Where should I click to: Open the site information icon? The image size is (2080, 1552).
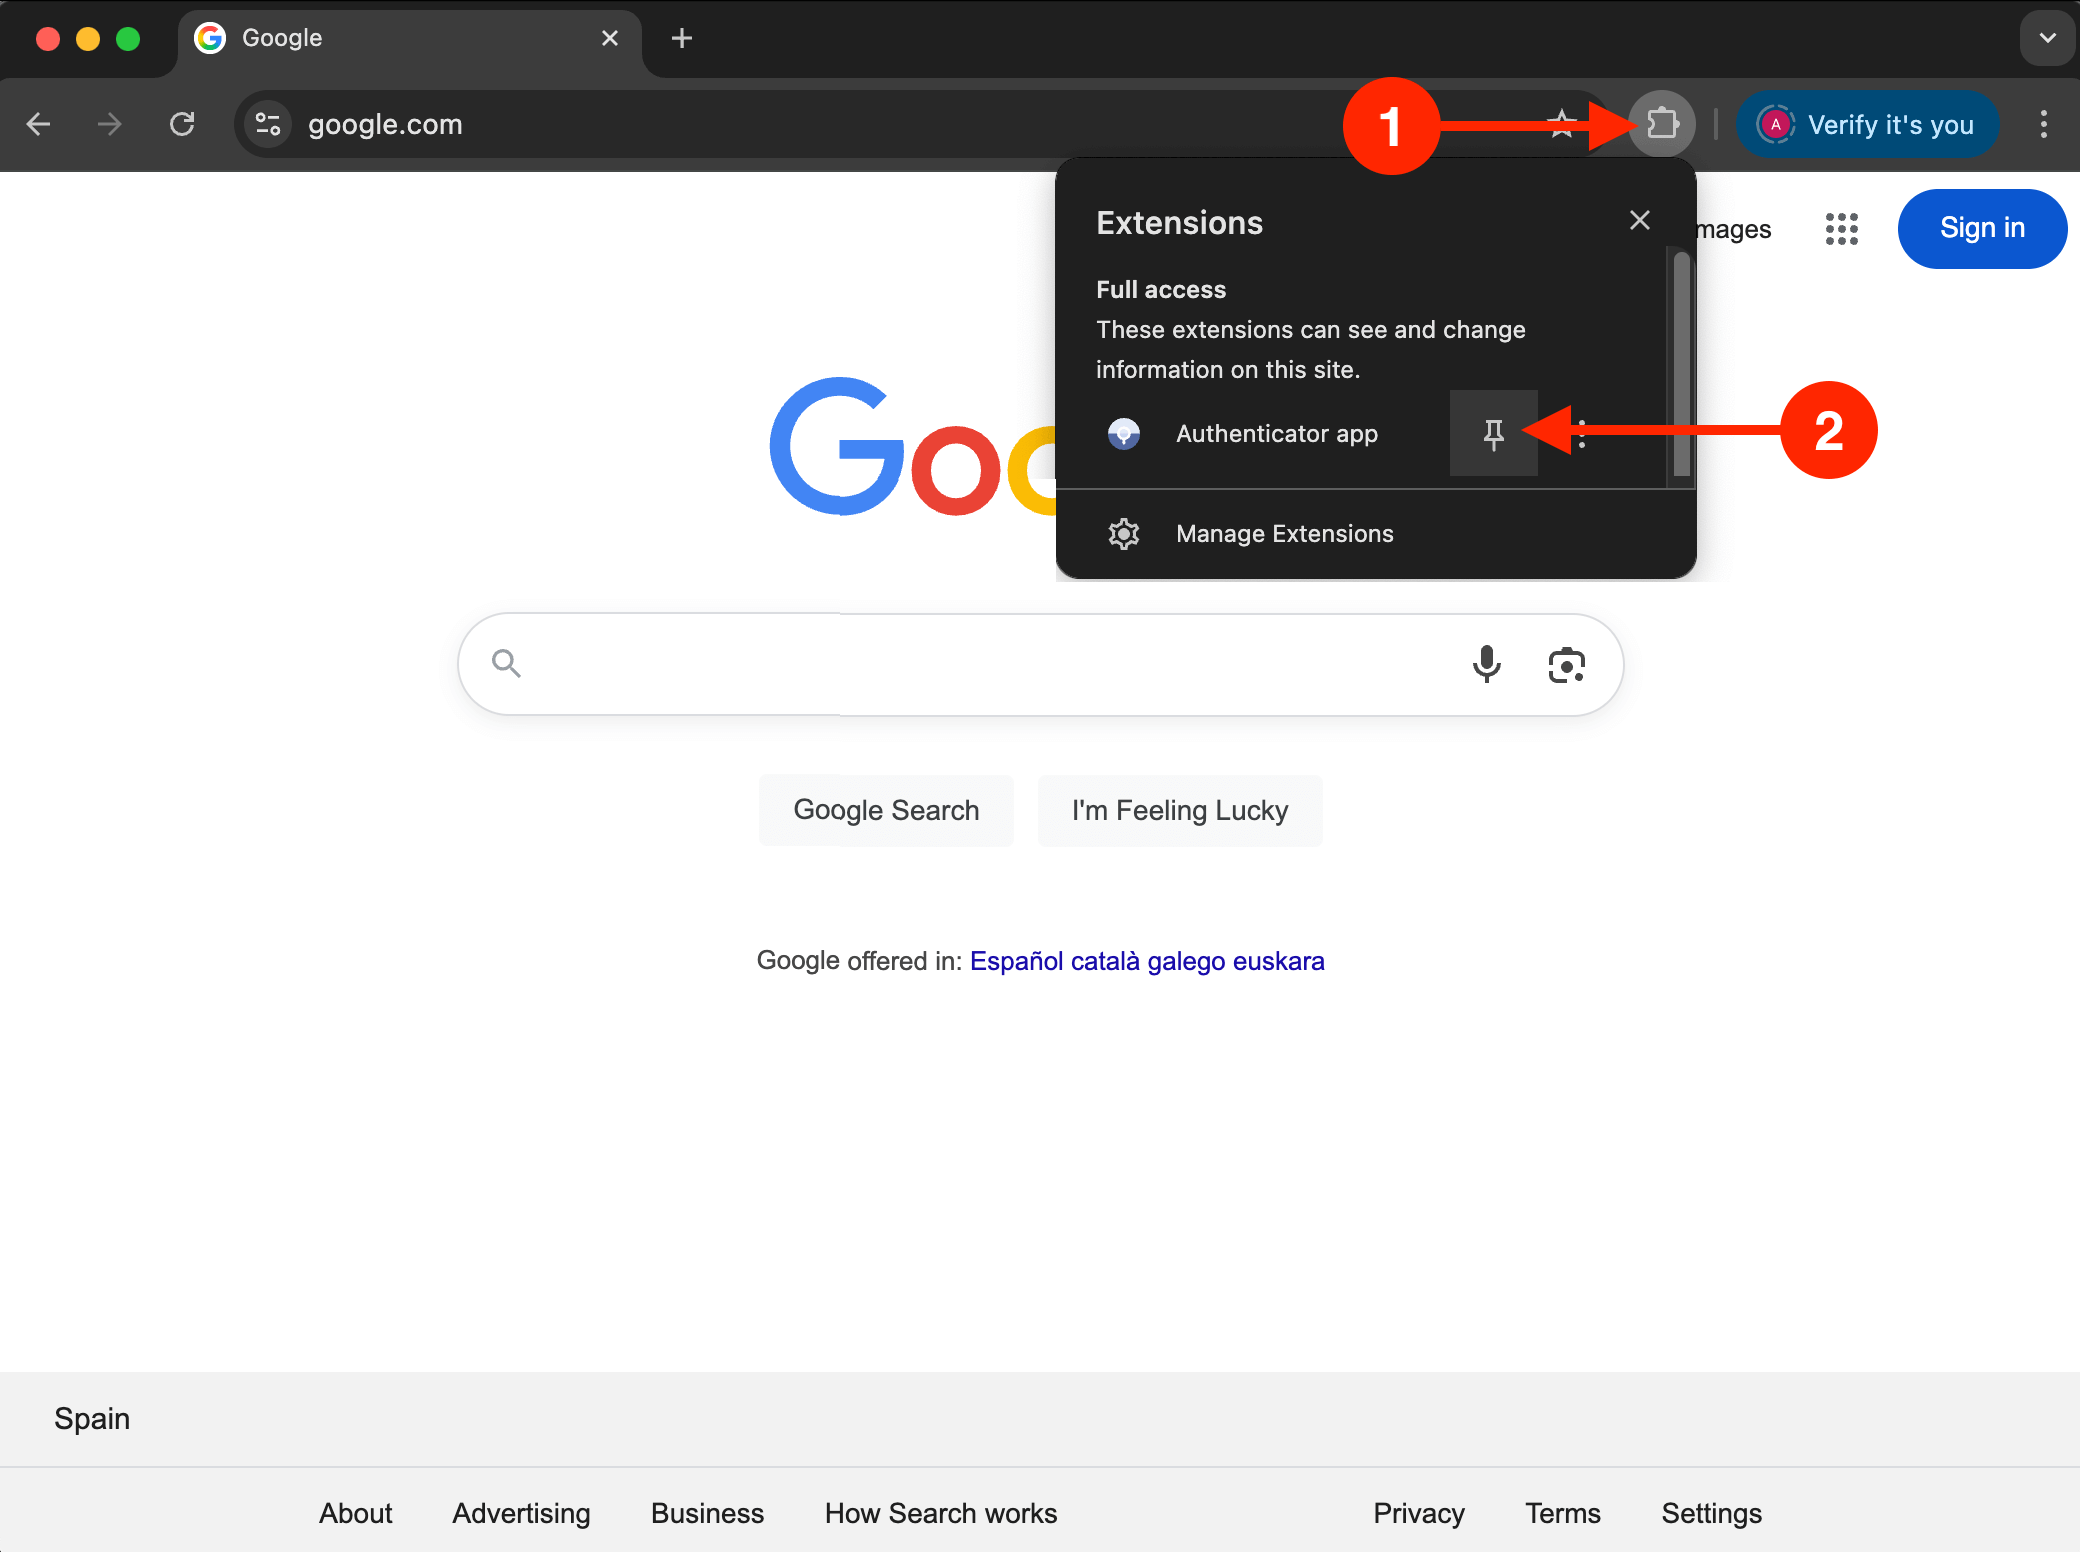tap(268, 124)
